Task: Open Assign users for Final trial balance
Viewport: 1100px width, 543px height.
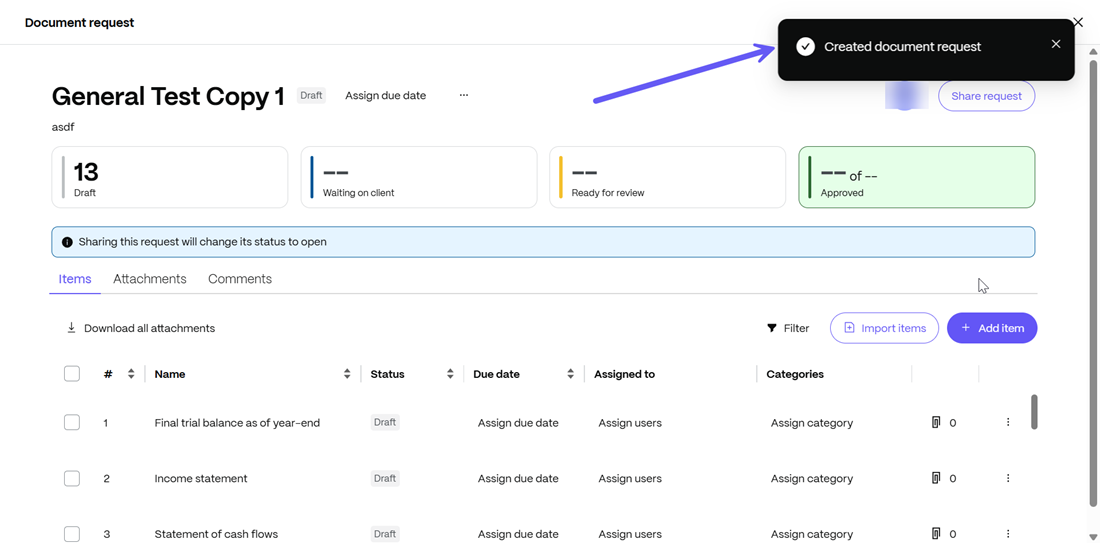Action: 630,423
